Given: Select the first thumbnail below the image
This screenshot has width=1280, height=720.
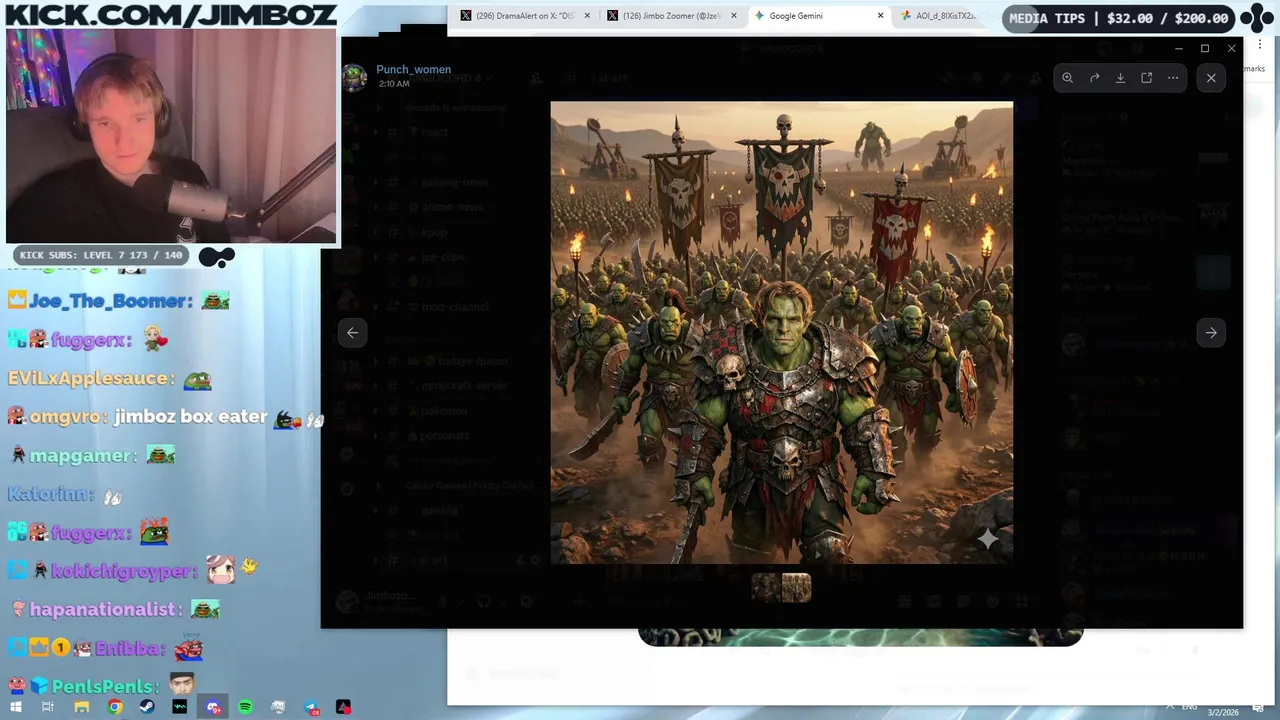Looking at the screenshot, I should point(766,588).
